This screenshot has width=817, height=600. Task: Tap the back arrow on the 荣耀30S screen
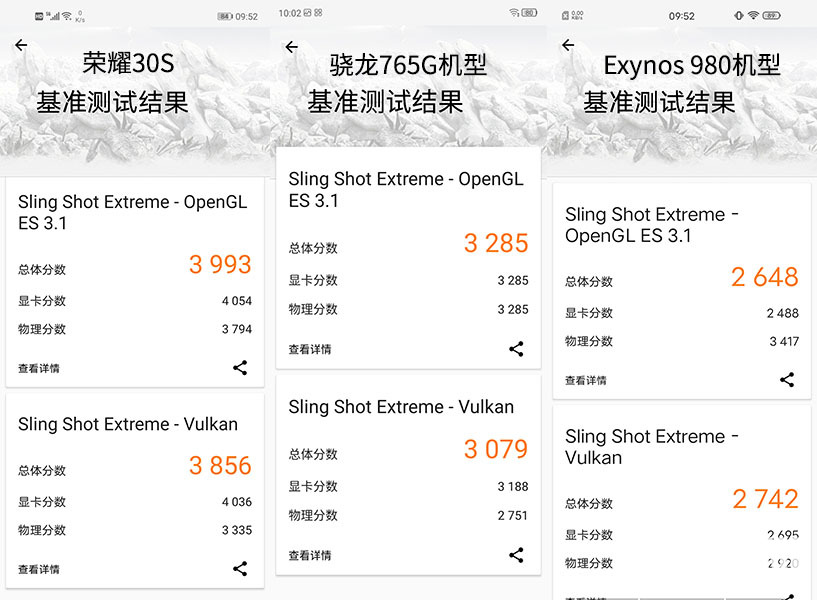pyautogui.click(x=21, y=45)
